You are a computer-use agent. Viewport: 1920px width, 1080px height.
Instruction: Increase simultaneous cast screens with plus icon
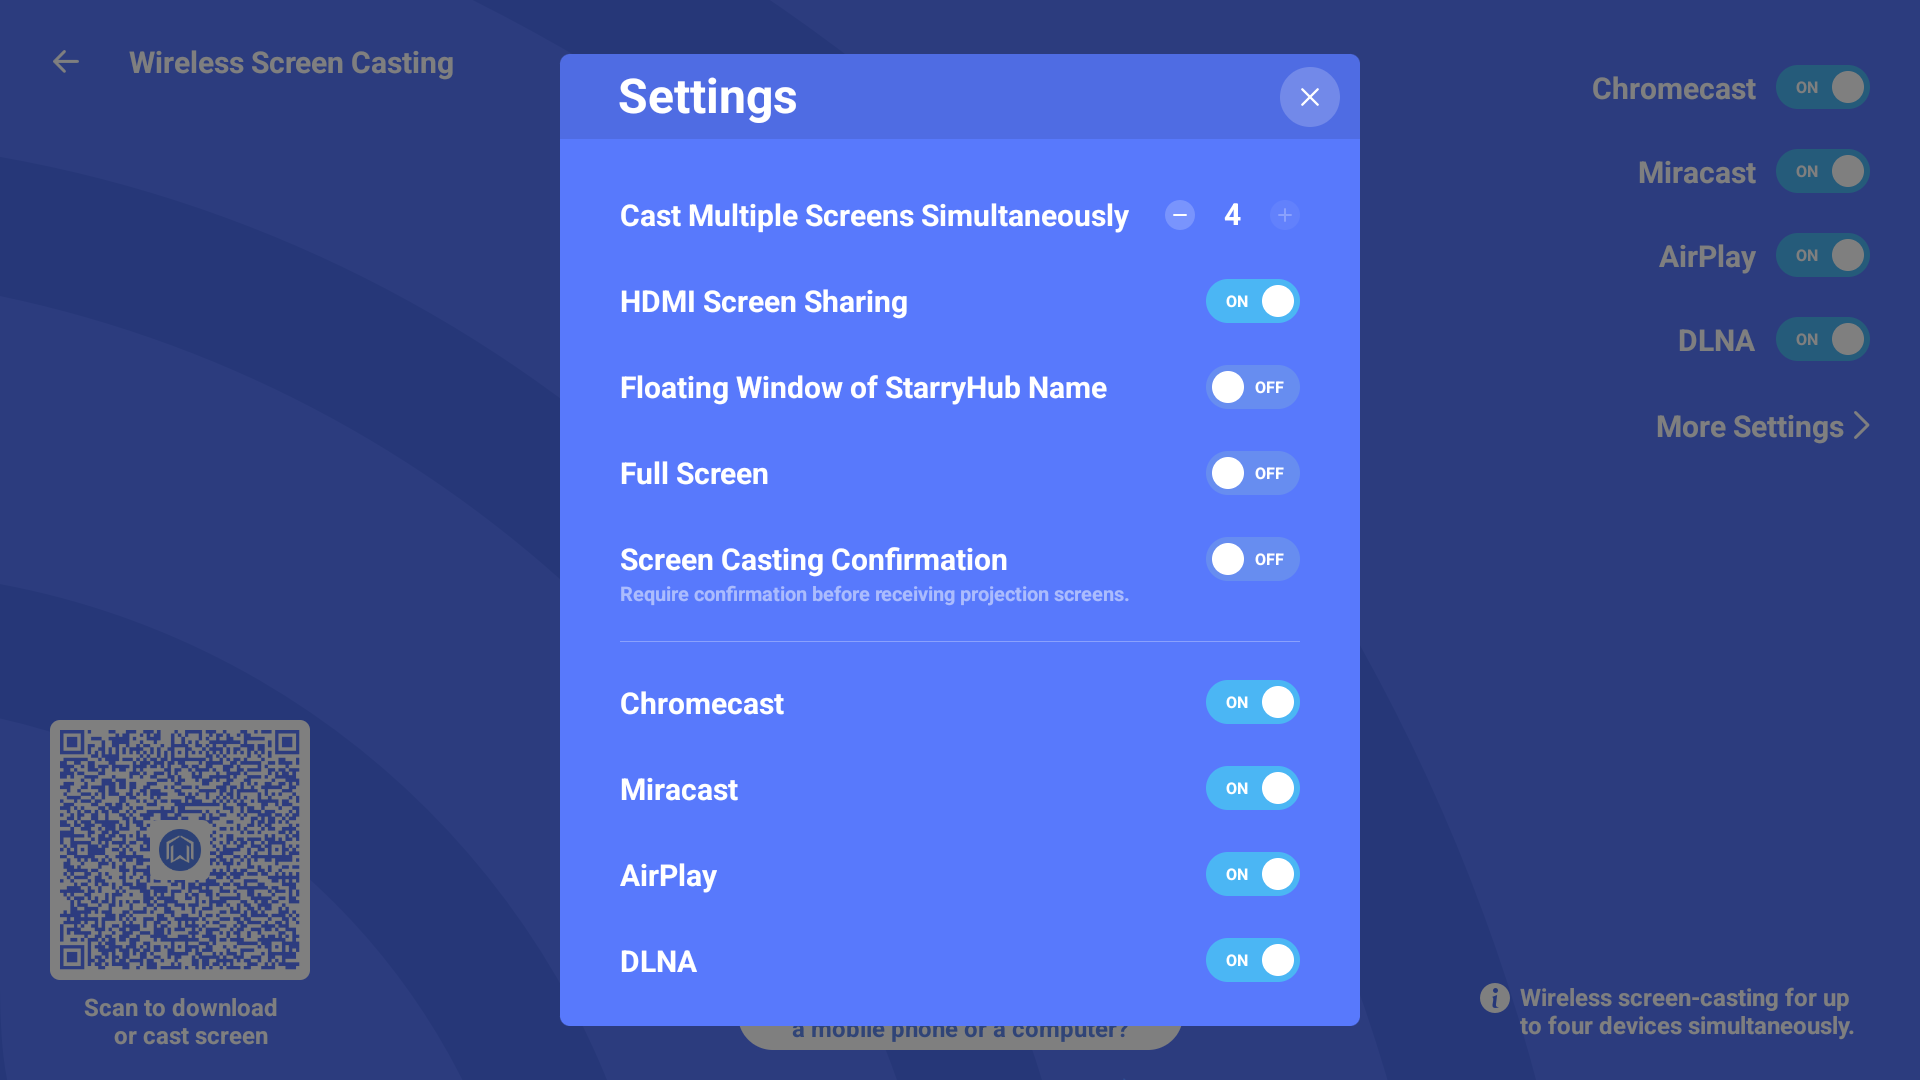pyautogui.click(x=1285, y=215)
